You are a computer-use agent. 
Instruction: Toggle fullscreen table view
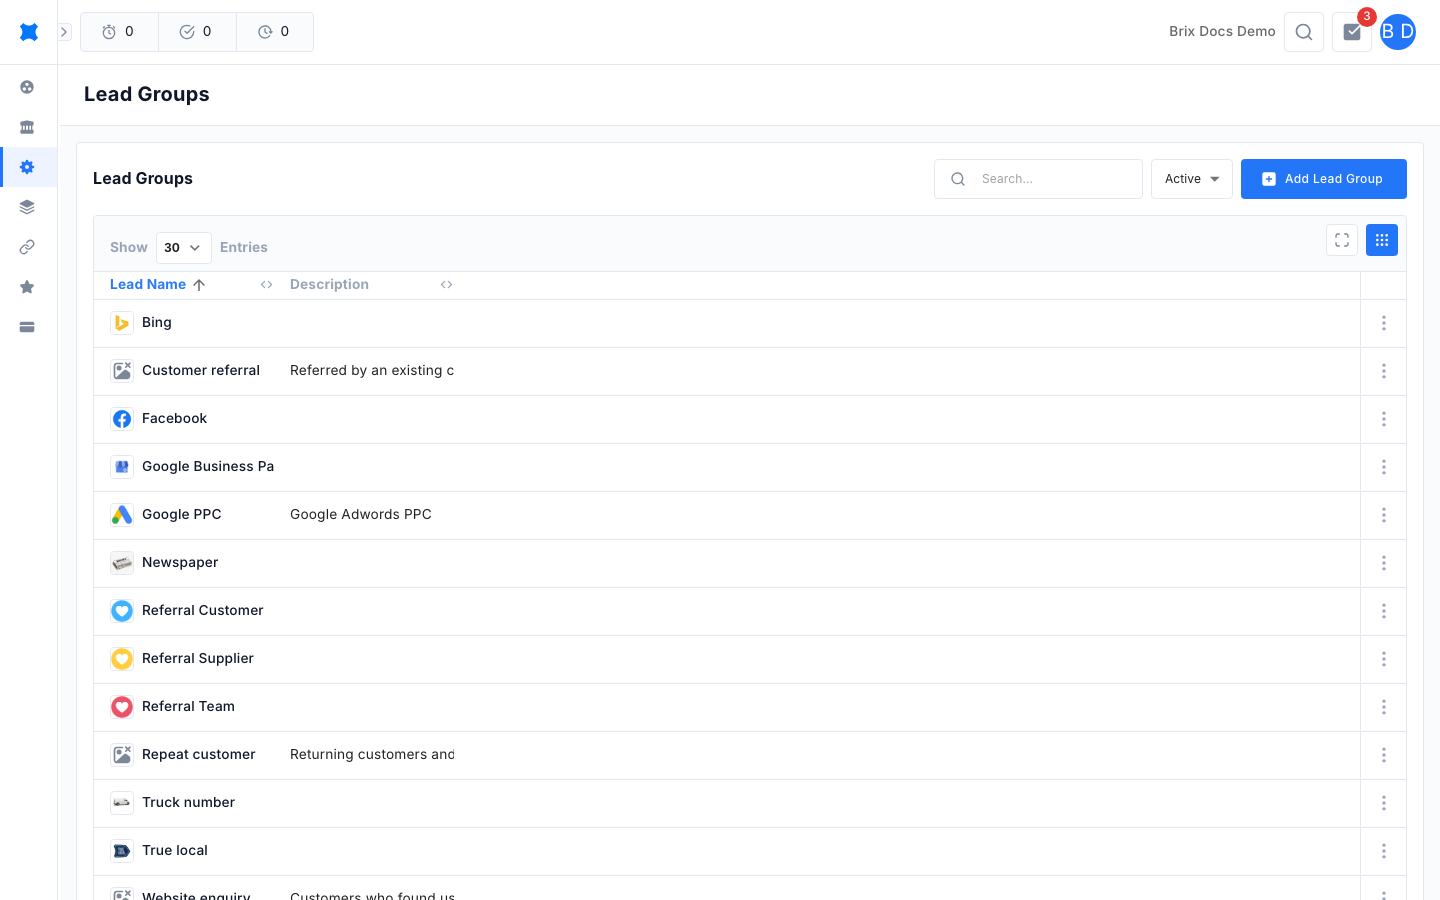[x=1342, y=240]
